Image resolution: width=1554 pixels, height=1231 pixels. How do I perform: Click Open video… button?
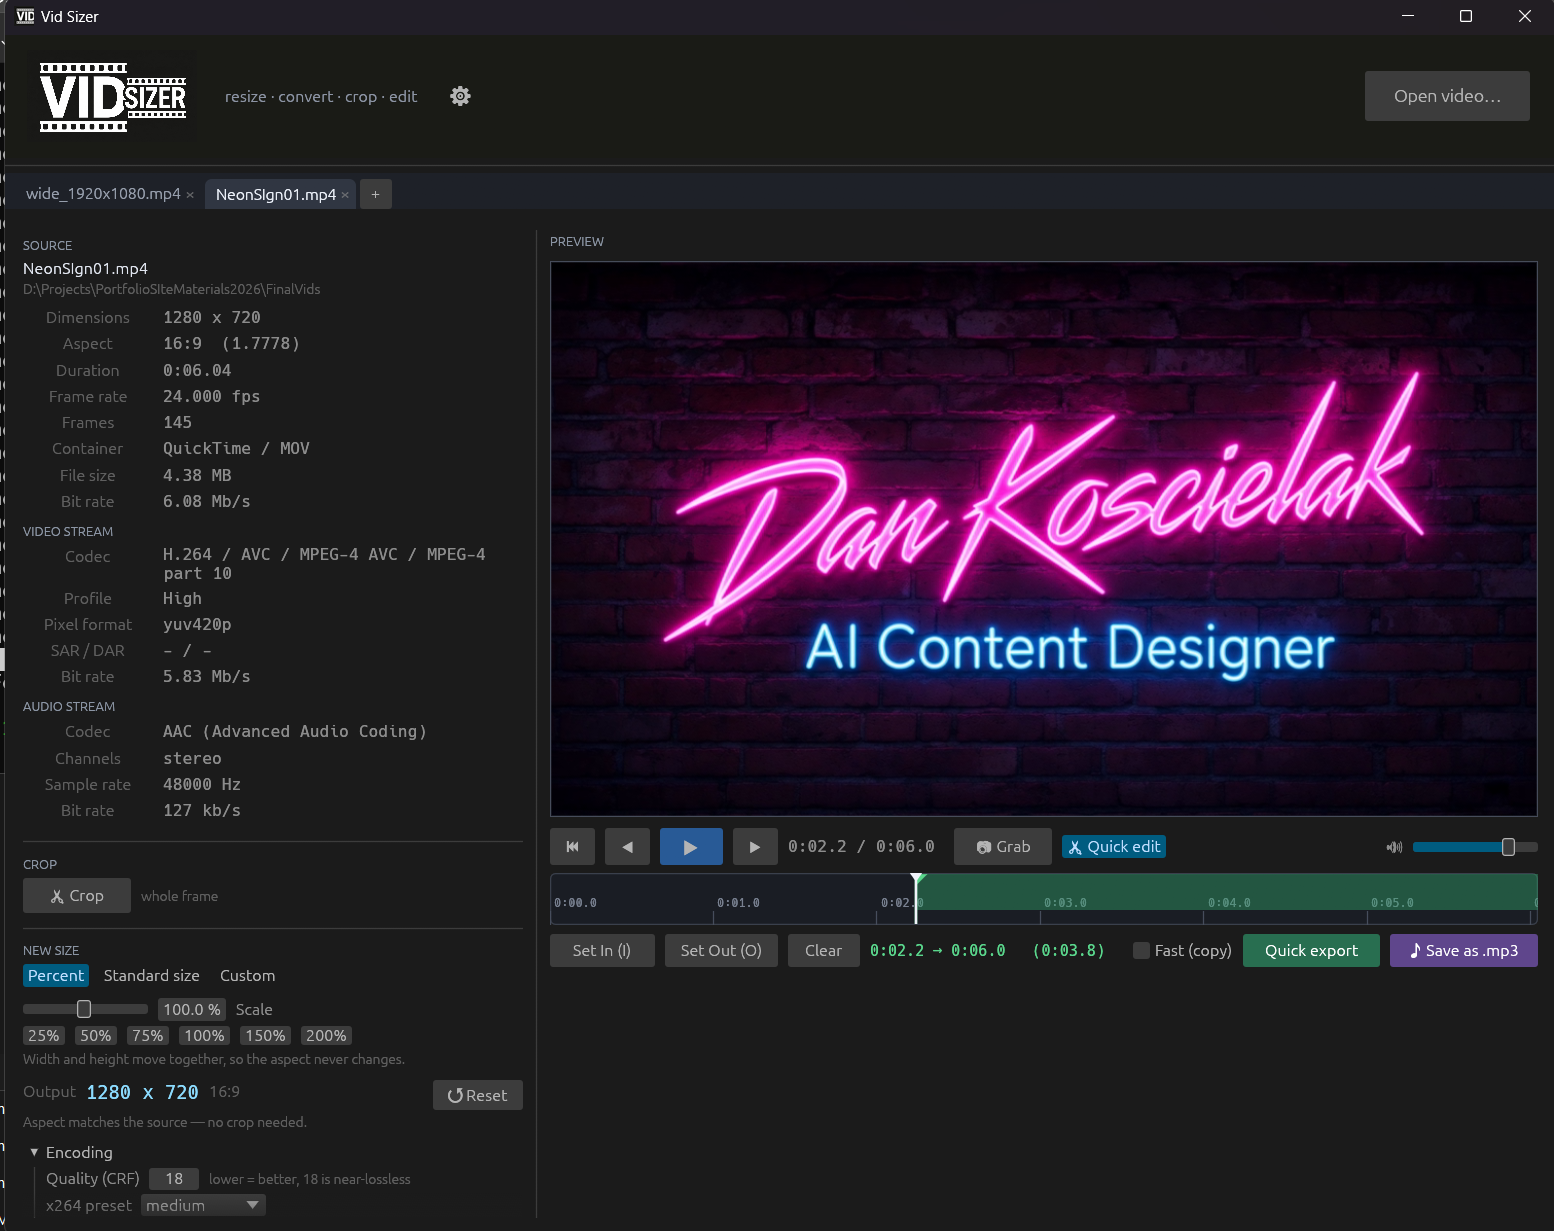1447,96
